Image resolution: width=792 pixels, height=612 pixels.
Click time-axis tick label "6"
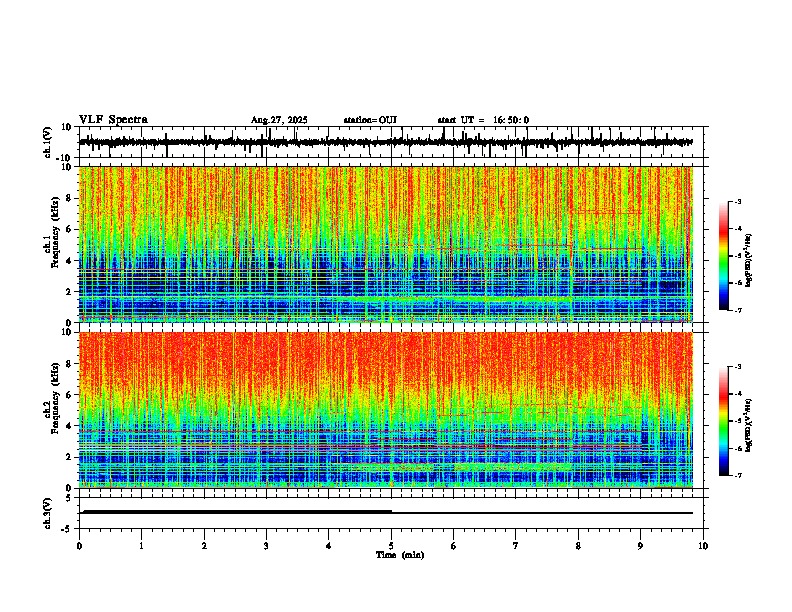tap(454, 546)
